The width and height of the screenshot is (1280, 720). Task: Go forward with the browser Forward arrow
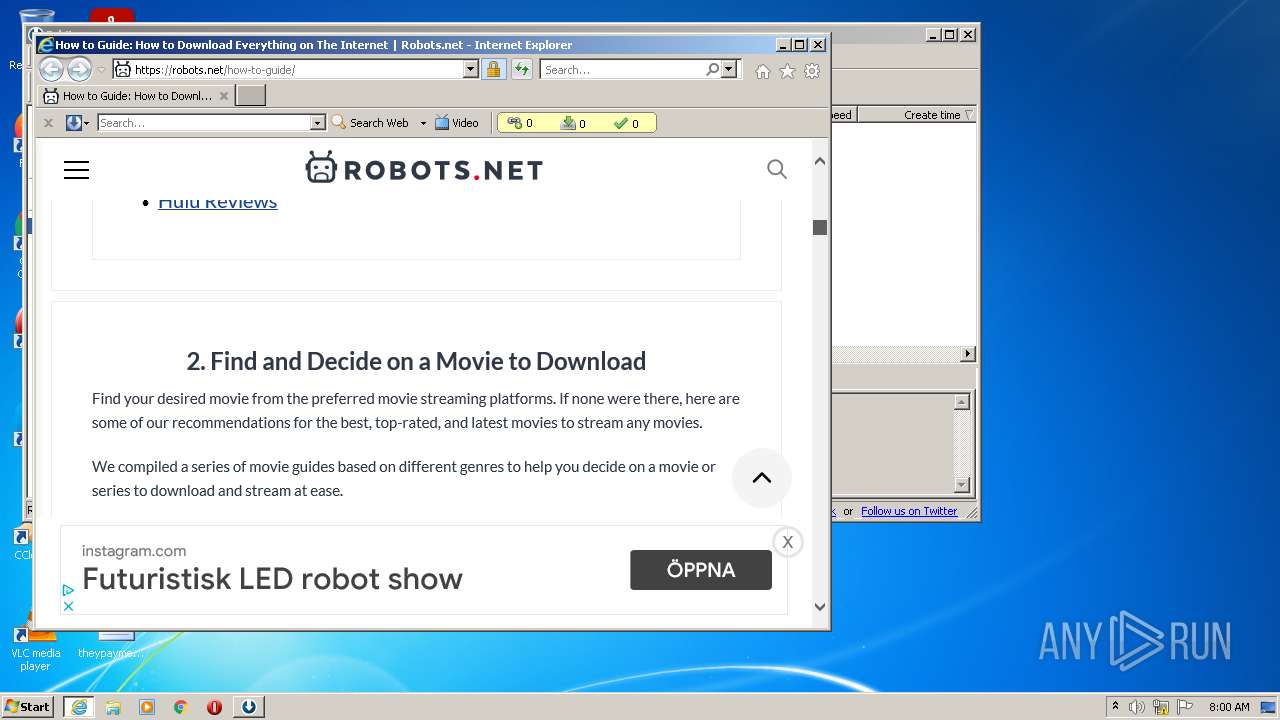(x=79, y=69)
